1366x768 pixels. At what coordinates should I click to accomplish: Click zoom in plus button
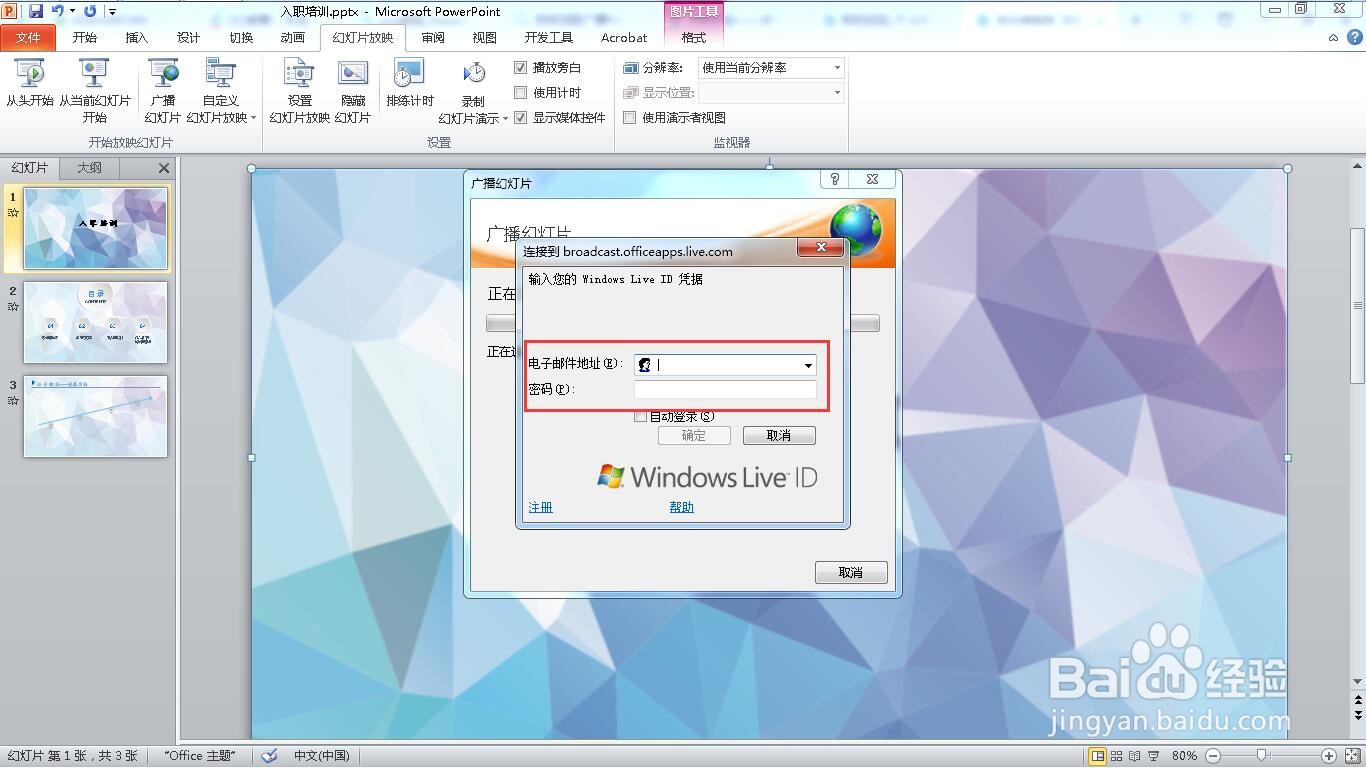(1329, 756)
